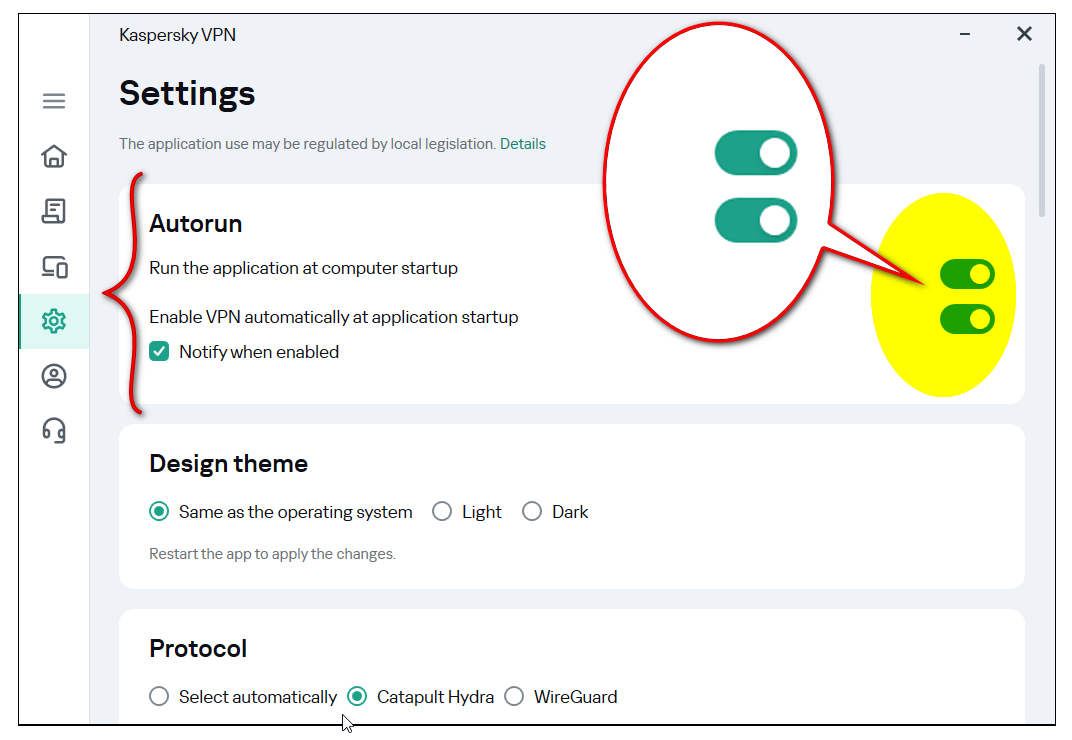Uncheck the Notify when enabled checkbox
1072x740 pixels.
(x=159, y=352)
